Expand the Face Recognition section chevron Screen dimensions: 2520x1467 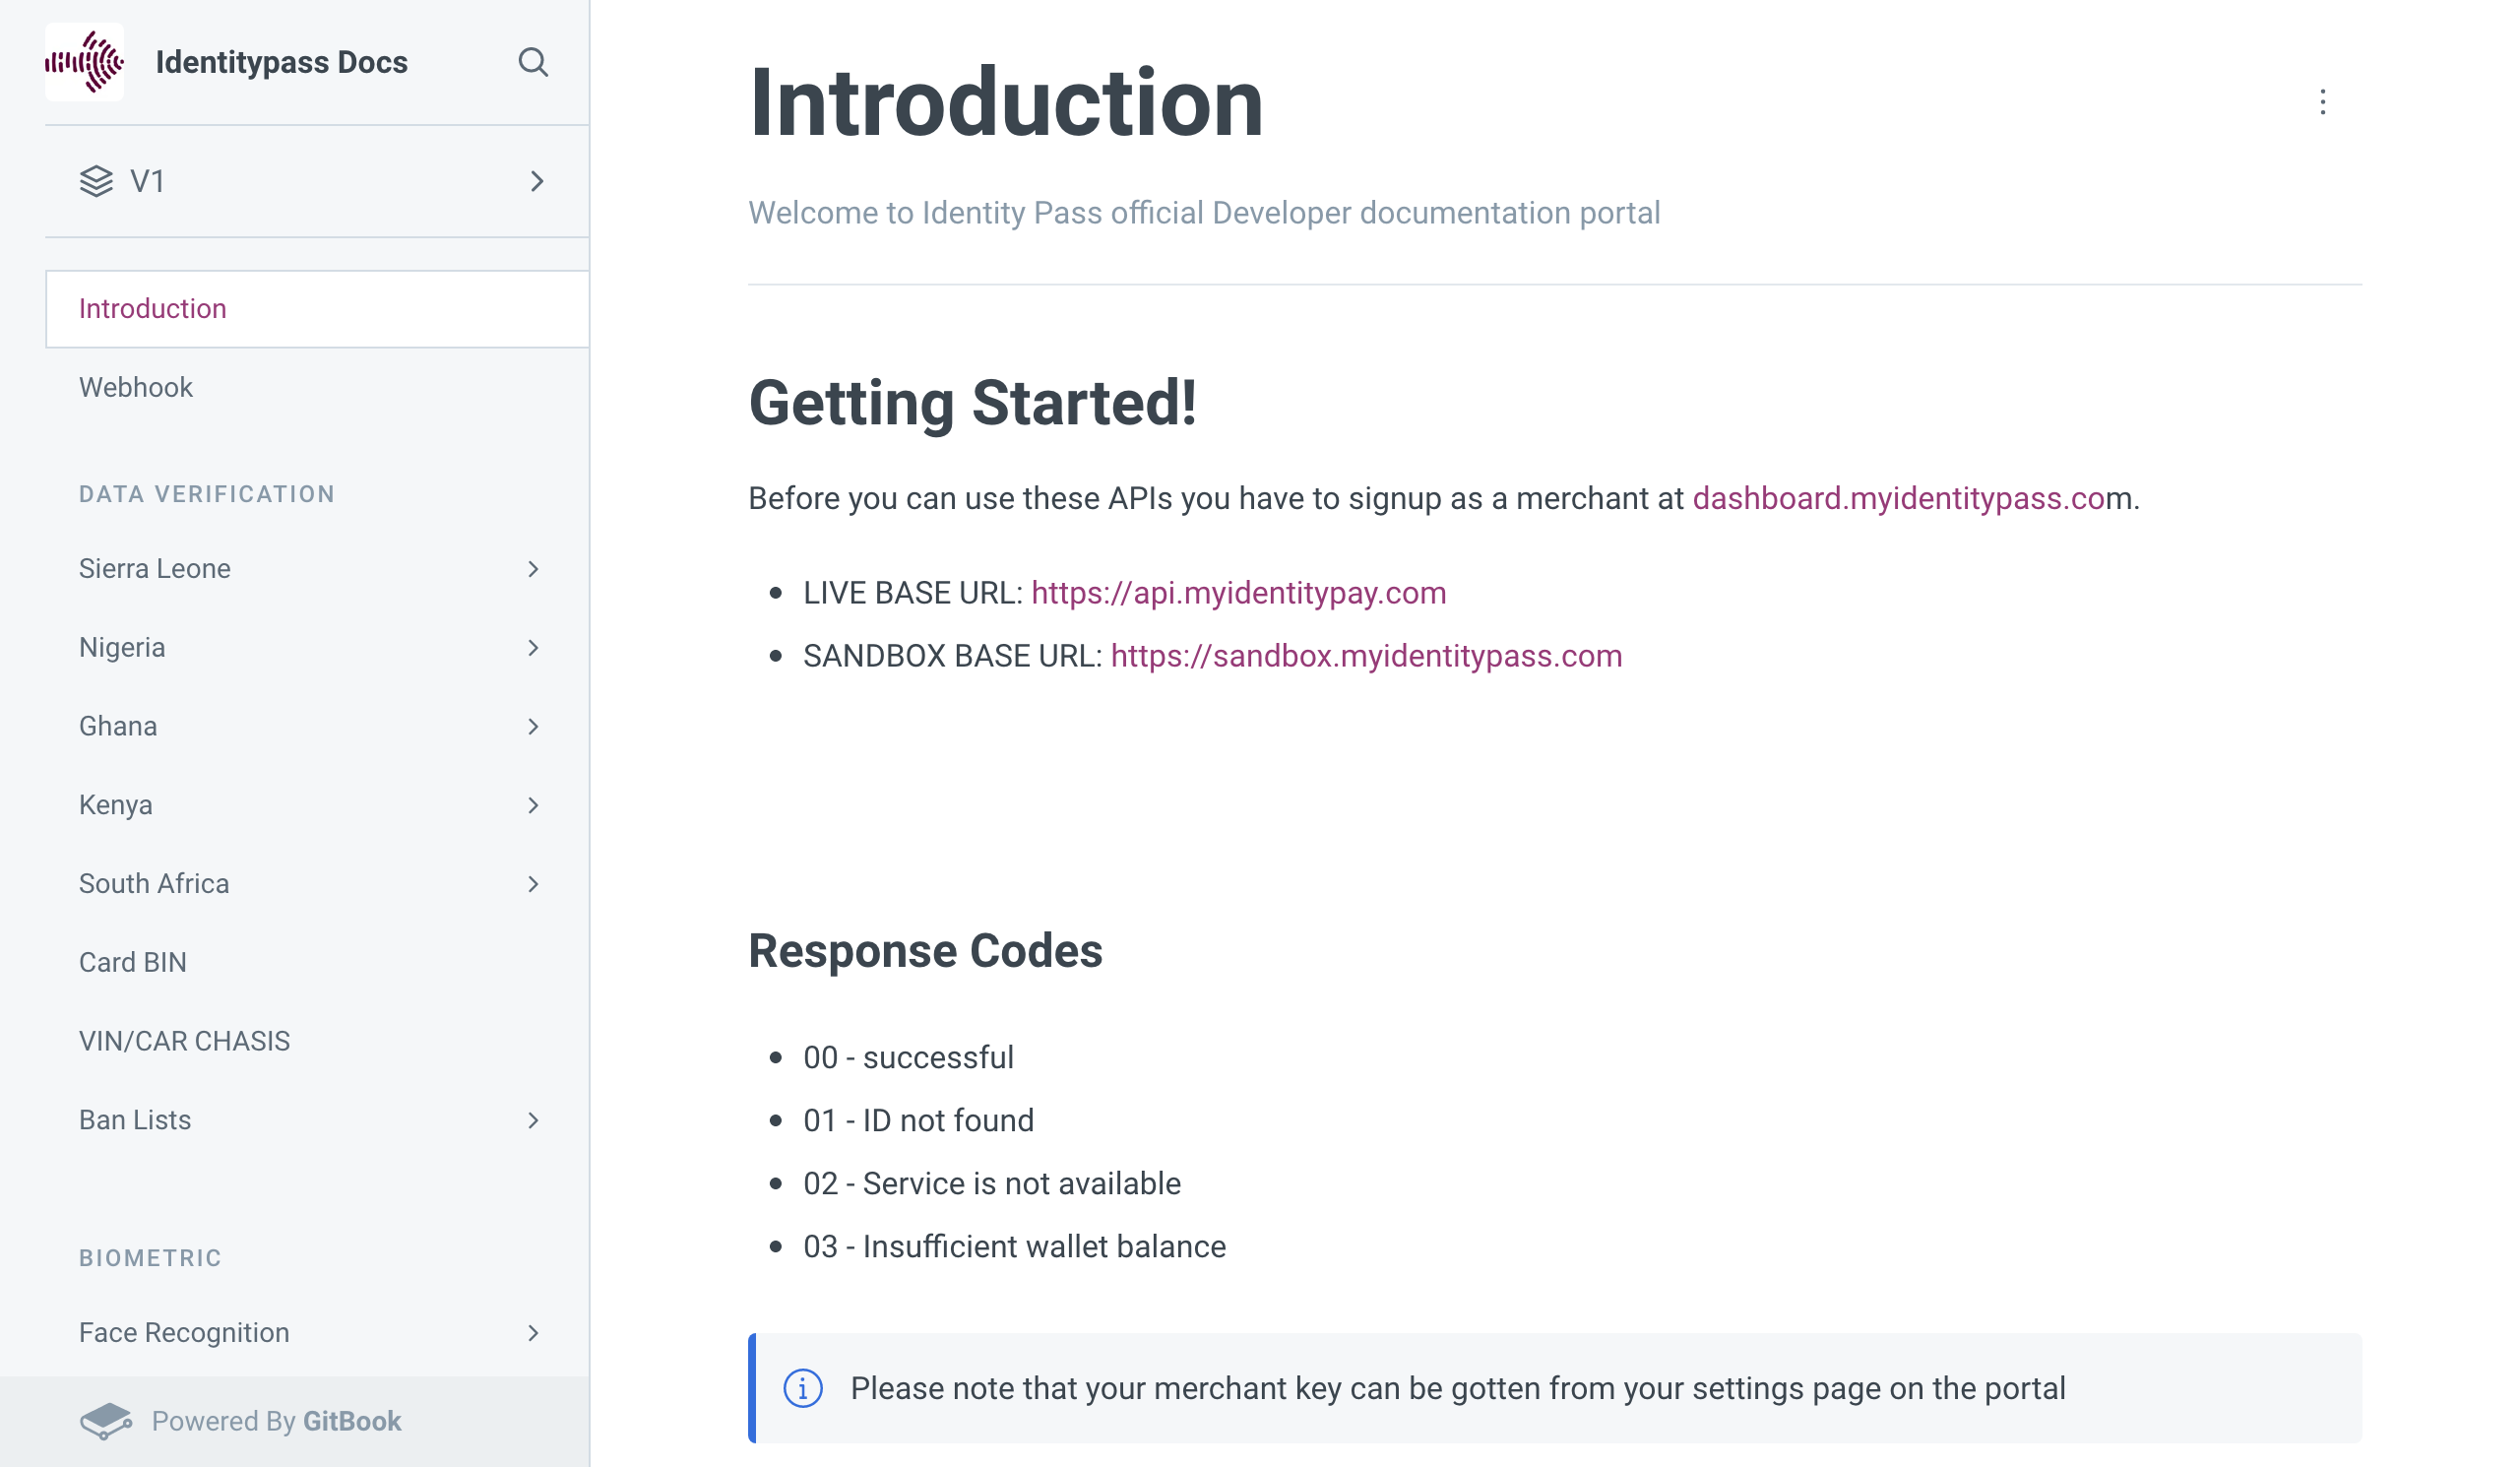(x=533, y=1333)
